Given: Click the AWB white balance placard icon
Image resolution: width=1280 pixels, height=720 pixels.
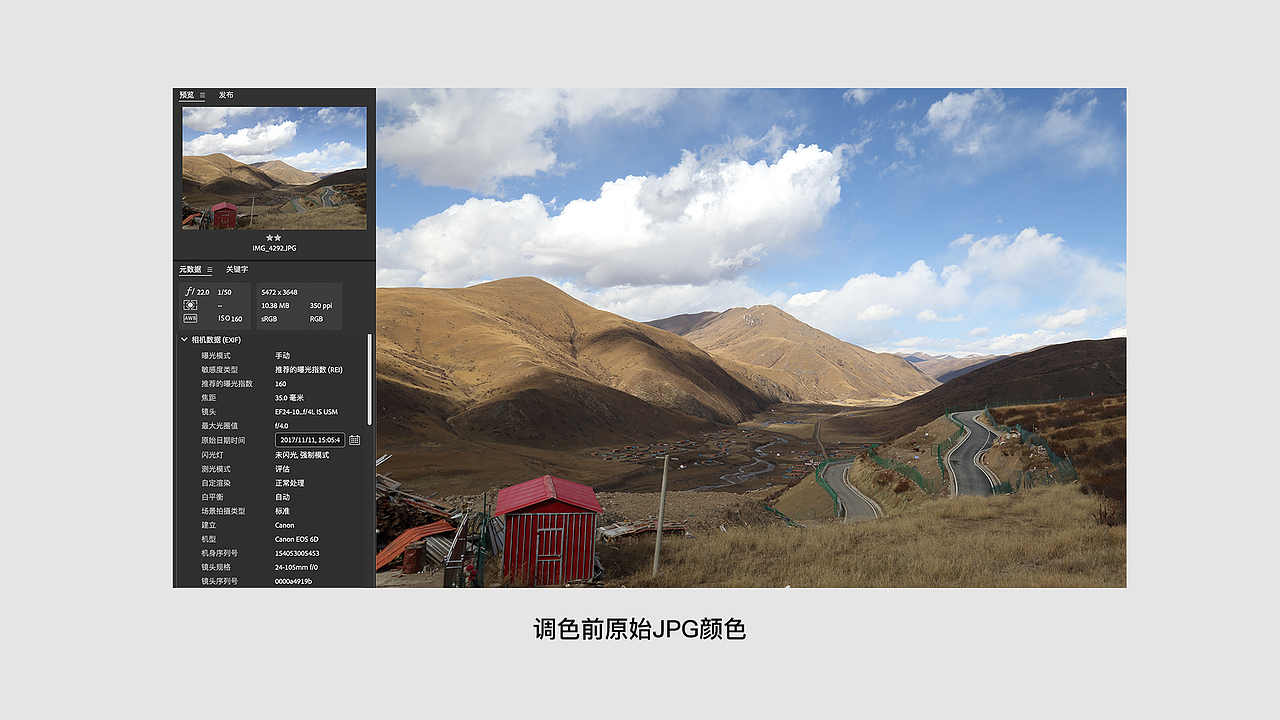Looking at the screenshot, I should pos(189,319).
